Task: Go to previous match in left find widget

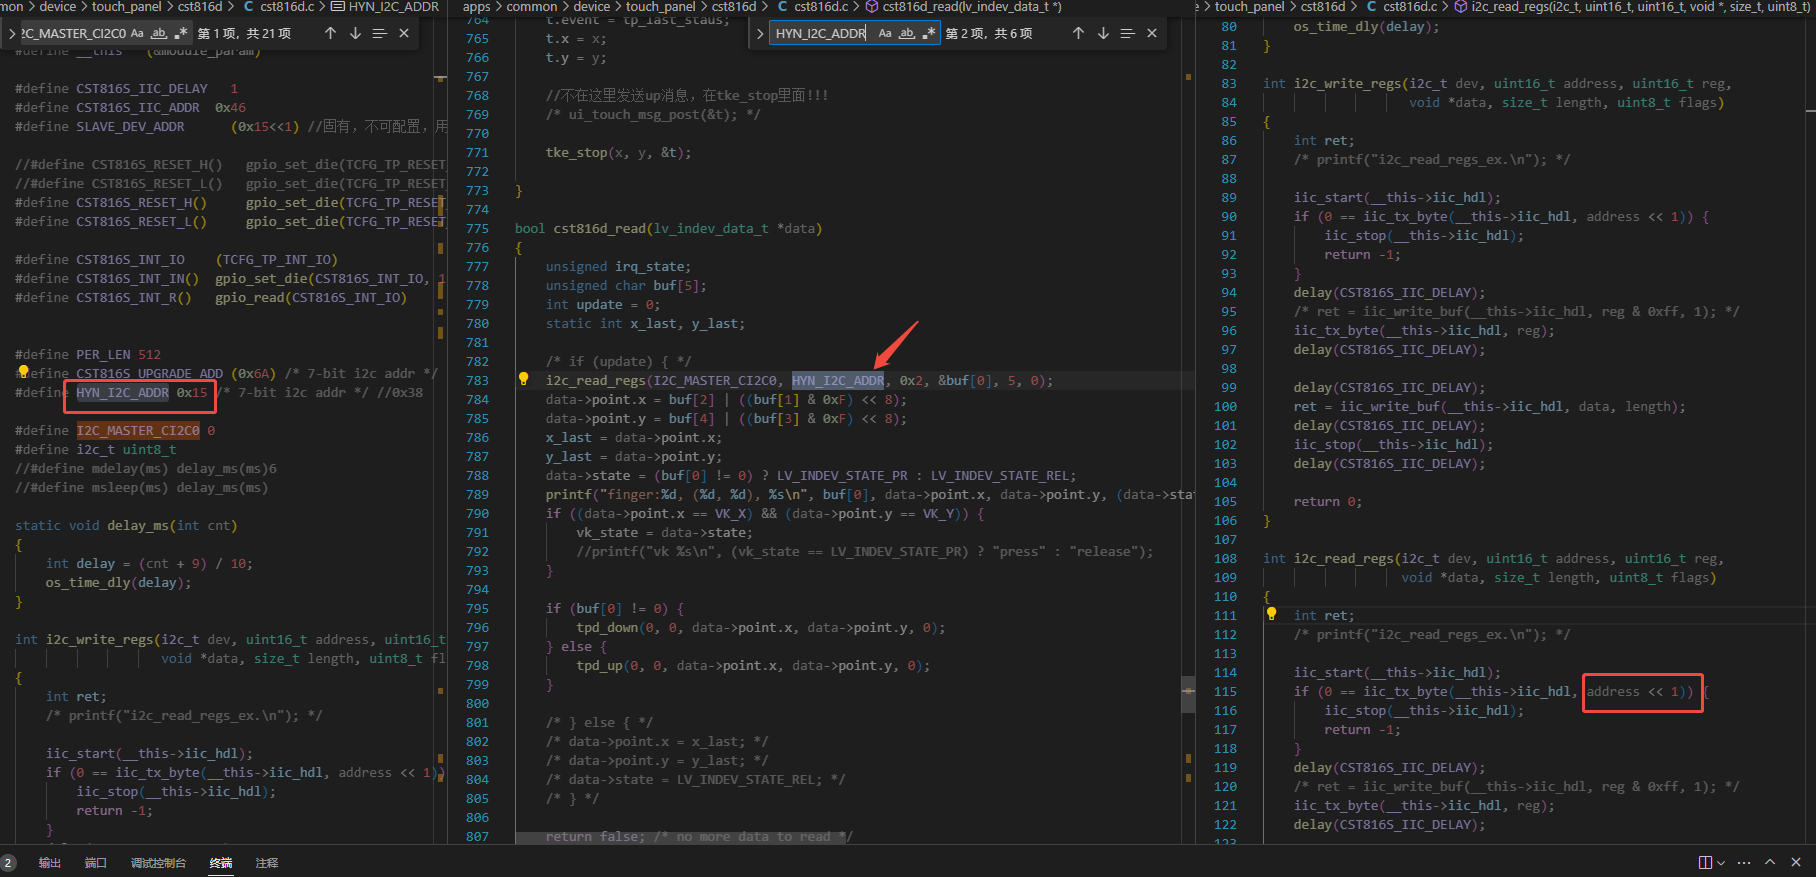Action: click(330, 33)
